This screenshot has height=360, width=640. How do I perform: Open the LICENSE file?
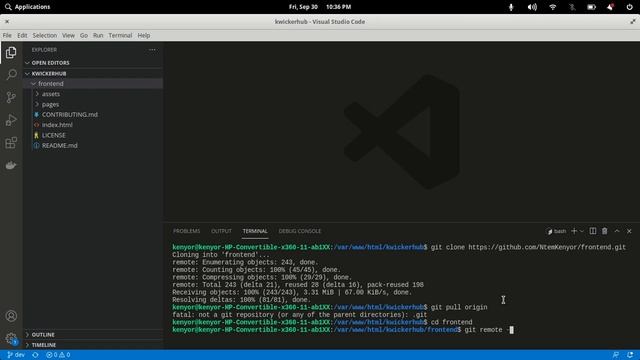point(93,135)
